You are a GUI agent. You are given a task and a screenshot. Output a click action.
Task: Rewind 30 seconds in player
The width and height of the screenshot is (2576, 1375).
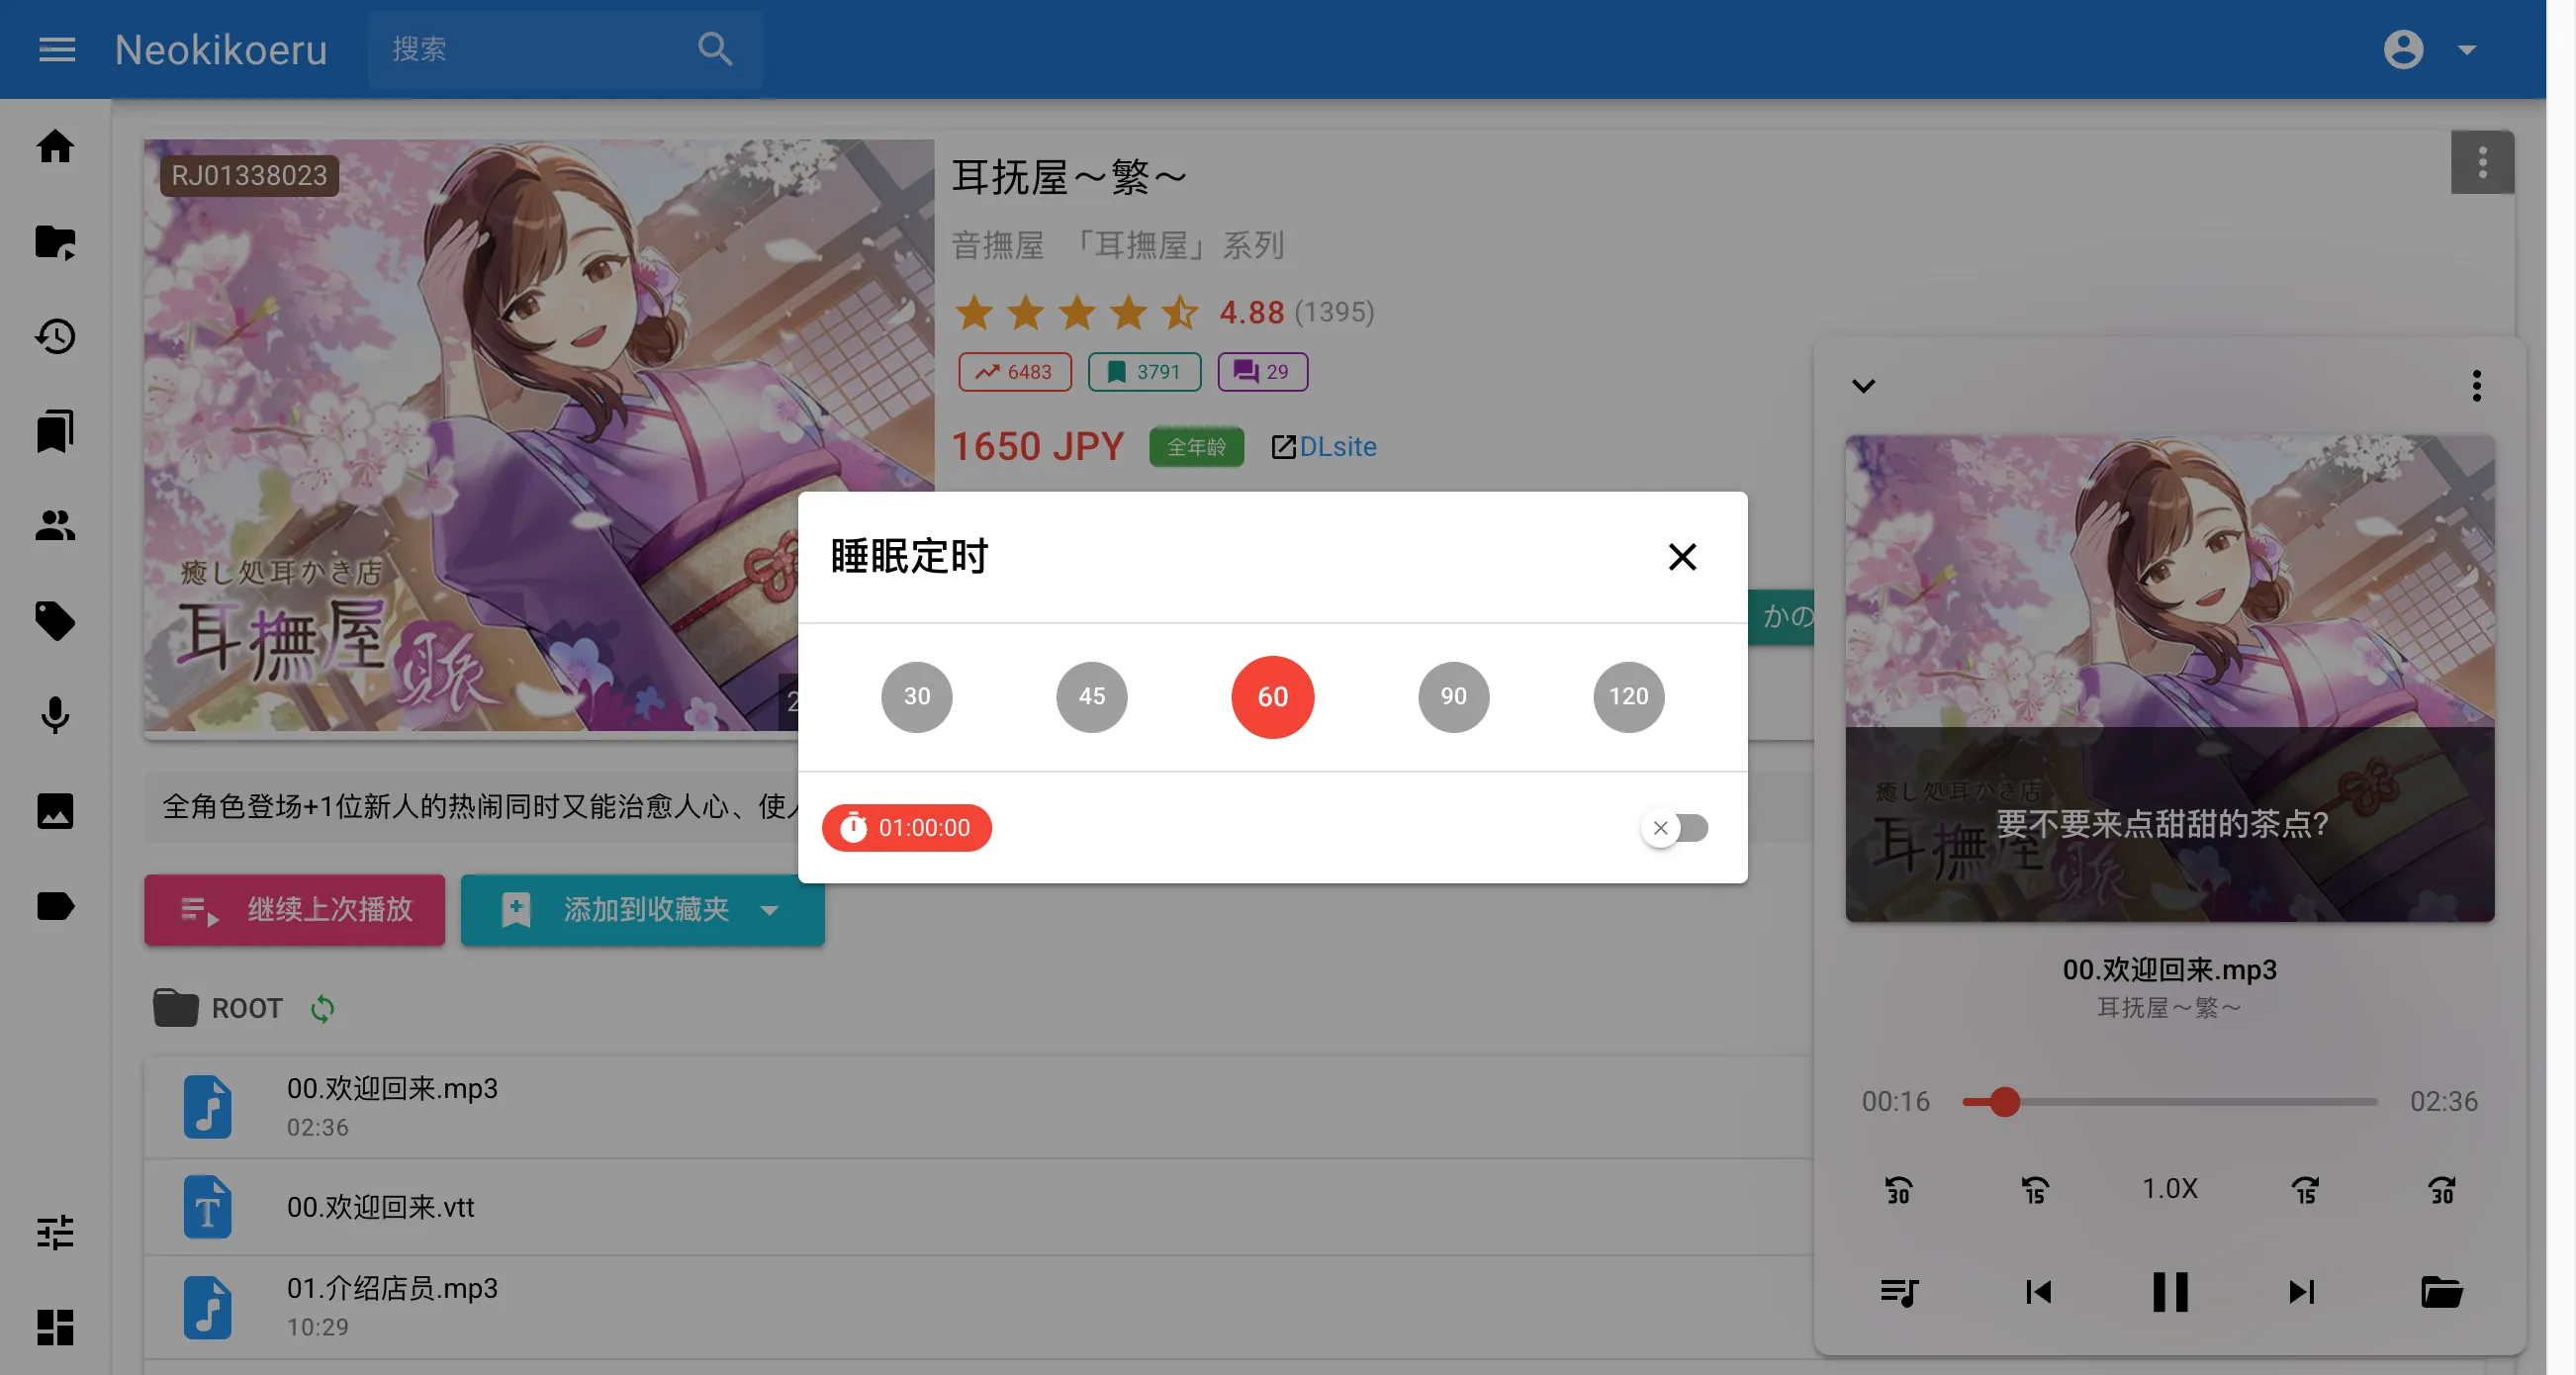(1898, 1190)
